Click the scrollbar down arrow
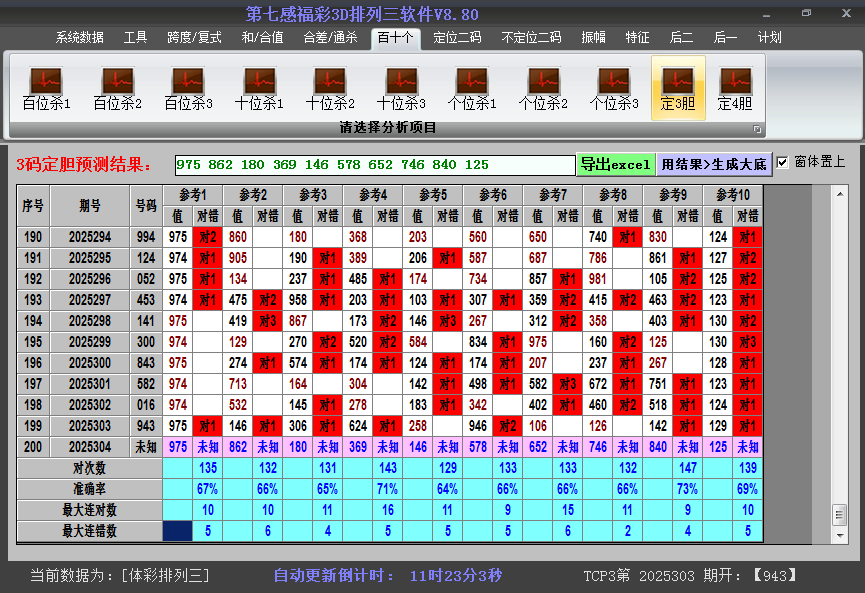Screen dimensions: 865x593 [x=839, y=535]
